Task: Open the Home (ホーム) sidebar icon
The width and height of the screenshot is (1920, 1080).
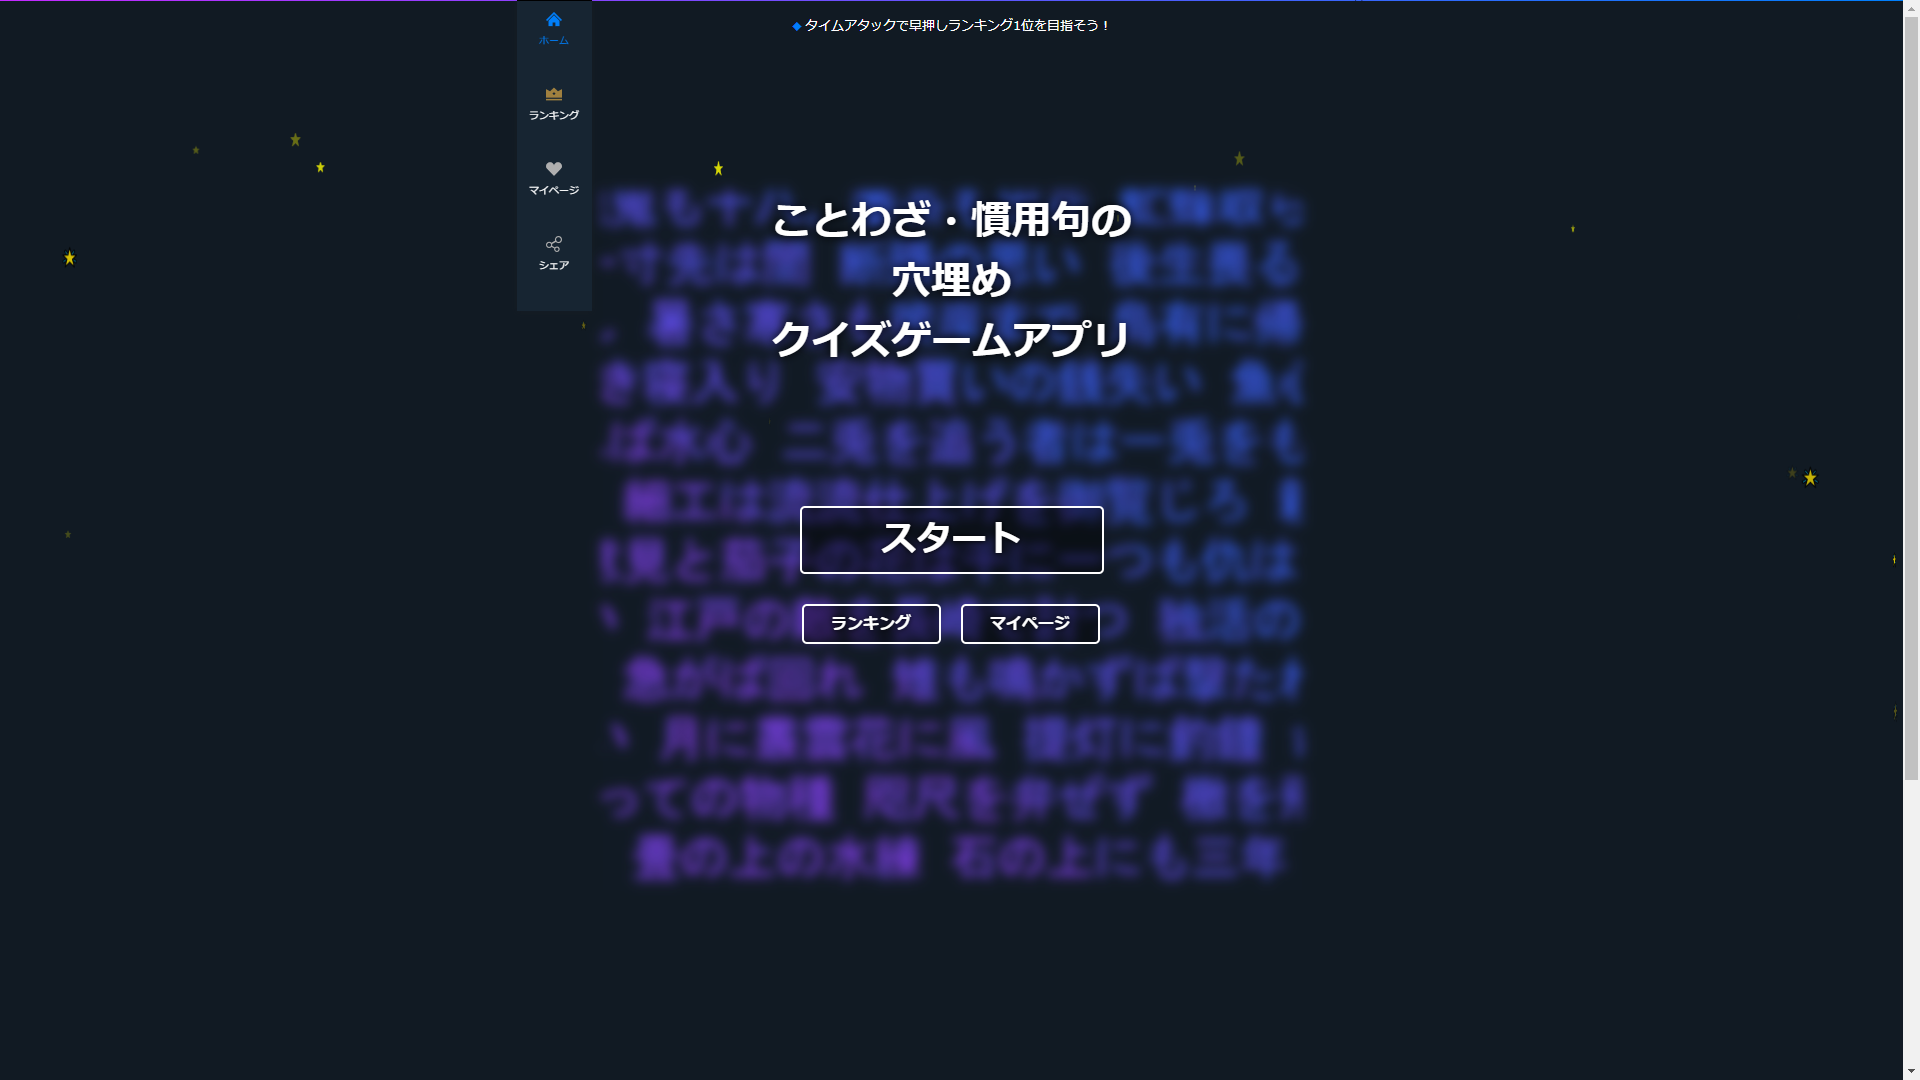Action: (x=554, y=29)
